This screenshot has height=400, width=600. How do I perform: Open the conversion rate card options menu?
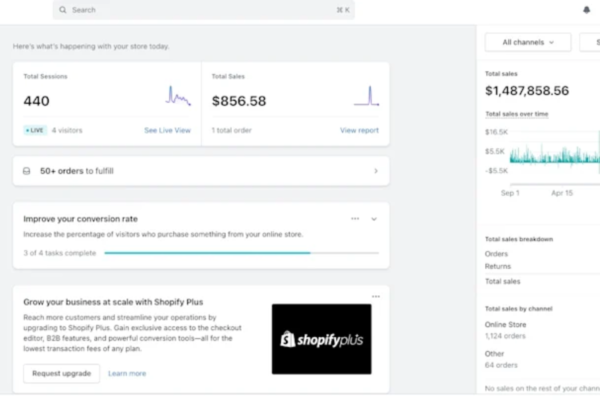[x=355, y=219]
